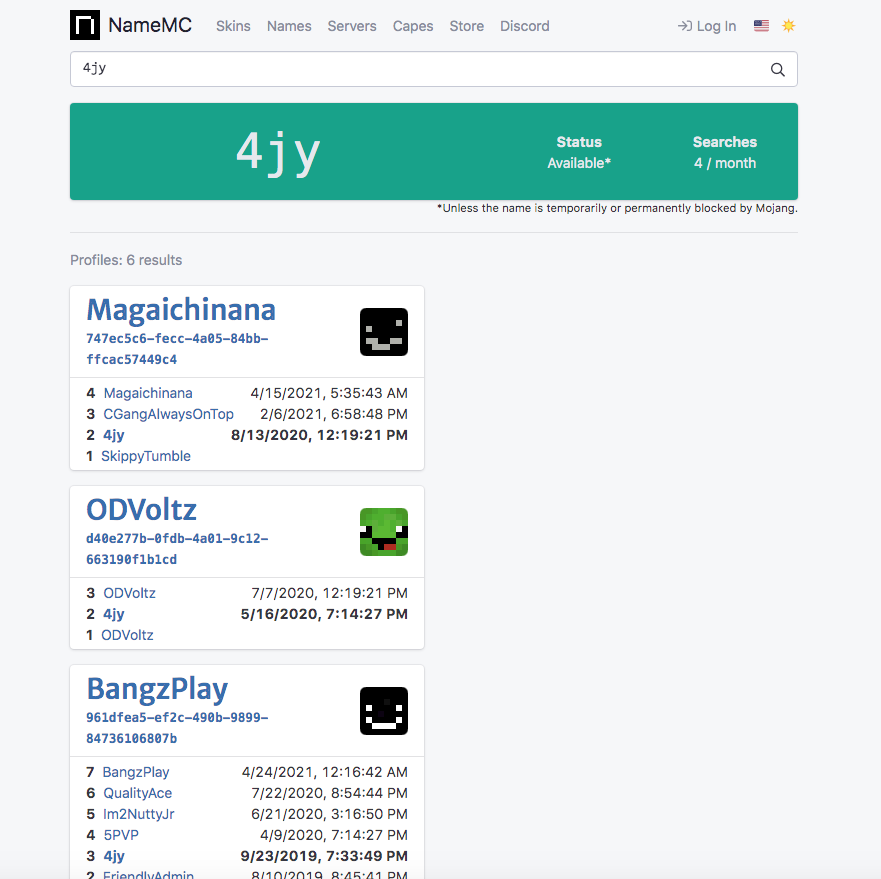The height and width of the screenshot is (879, 881).
Task: Open the ODVoltz profile heading
Action: (142, 510)
